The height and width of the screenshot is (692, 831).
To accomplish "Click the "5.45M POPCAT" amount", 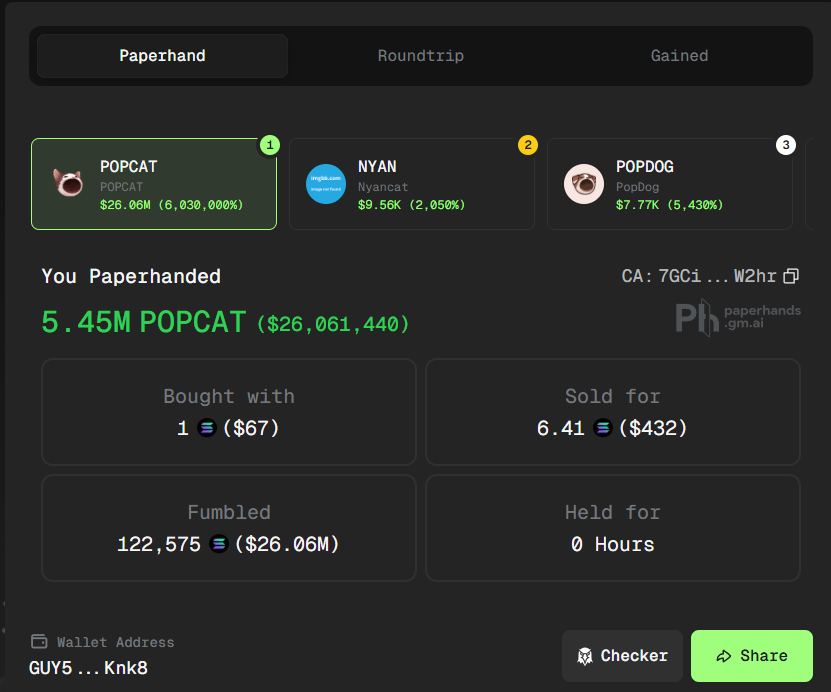I will click(x=144, y=322).
